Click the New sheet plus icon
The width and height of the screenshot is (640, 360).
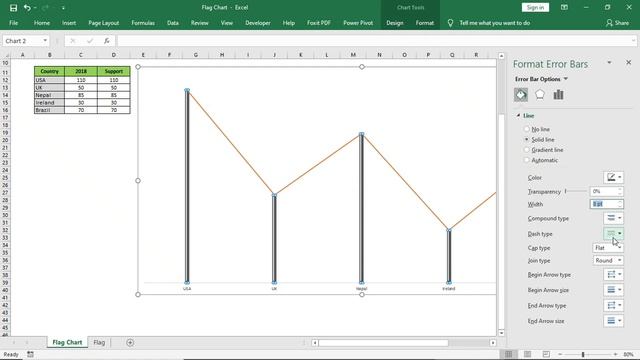pyautogui.click(x=130, y=342)
